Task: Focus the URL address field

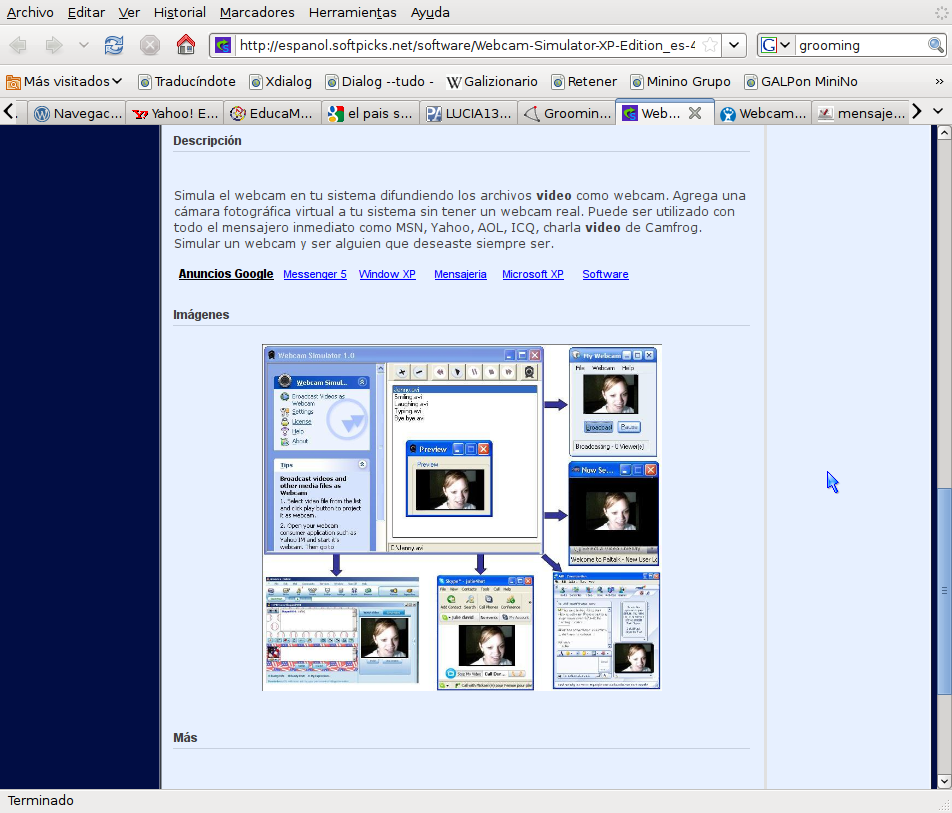Action: (x=466, y=45)
